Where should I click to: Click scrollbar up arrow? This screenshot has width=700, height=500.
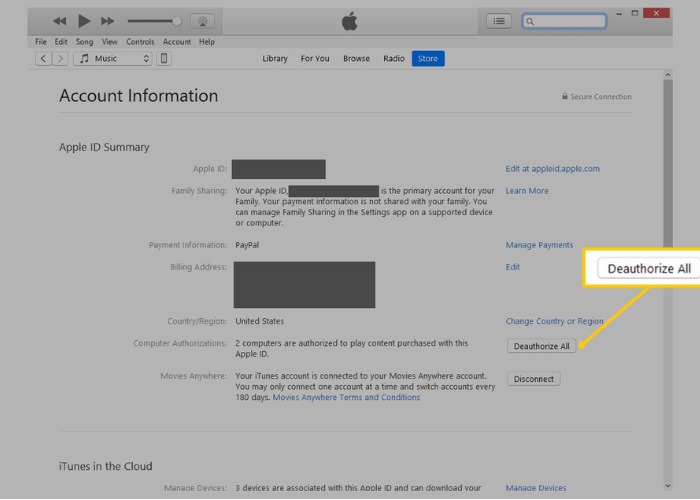coord(667,75)
